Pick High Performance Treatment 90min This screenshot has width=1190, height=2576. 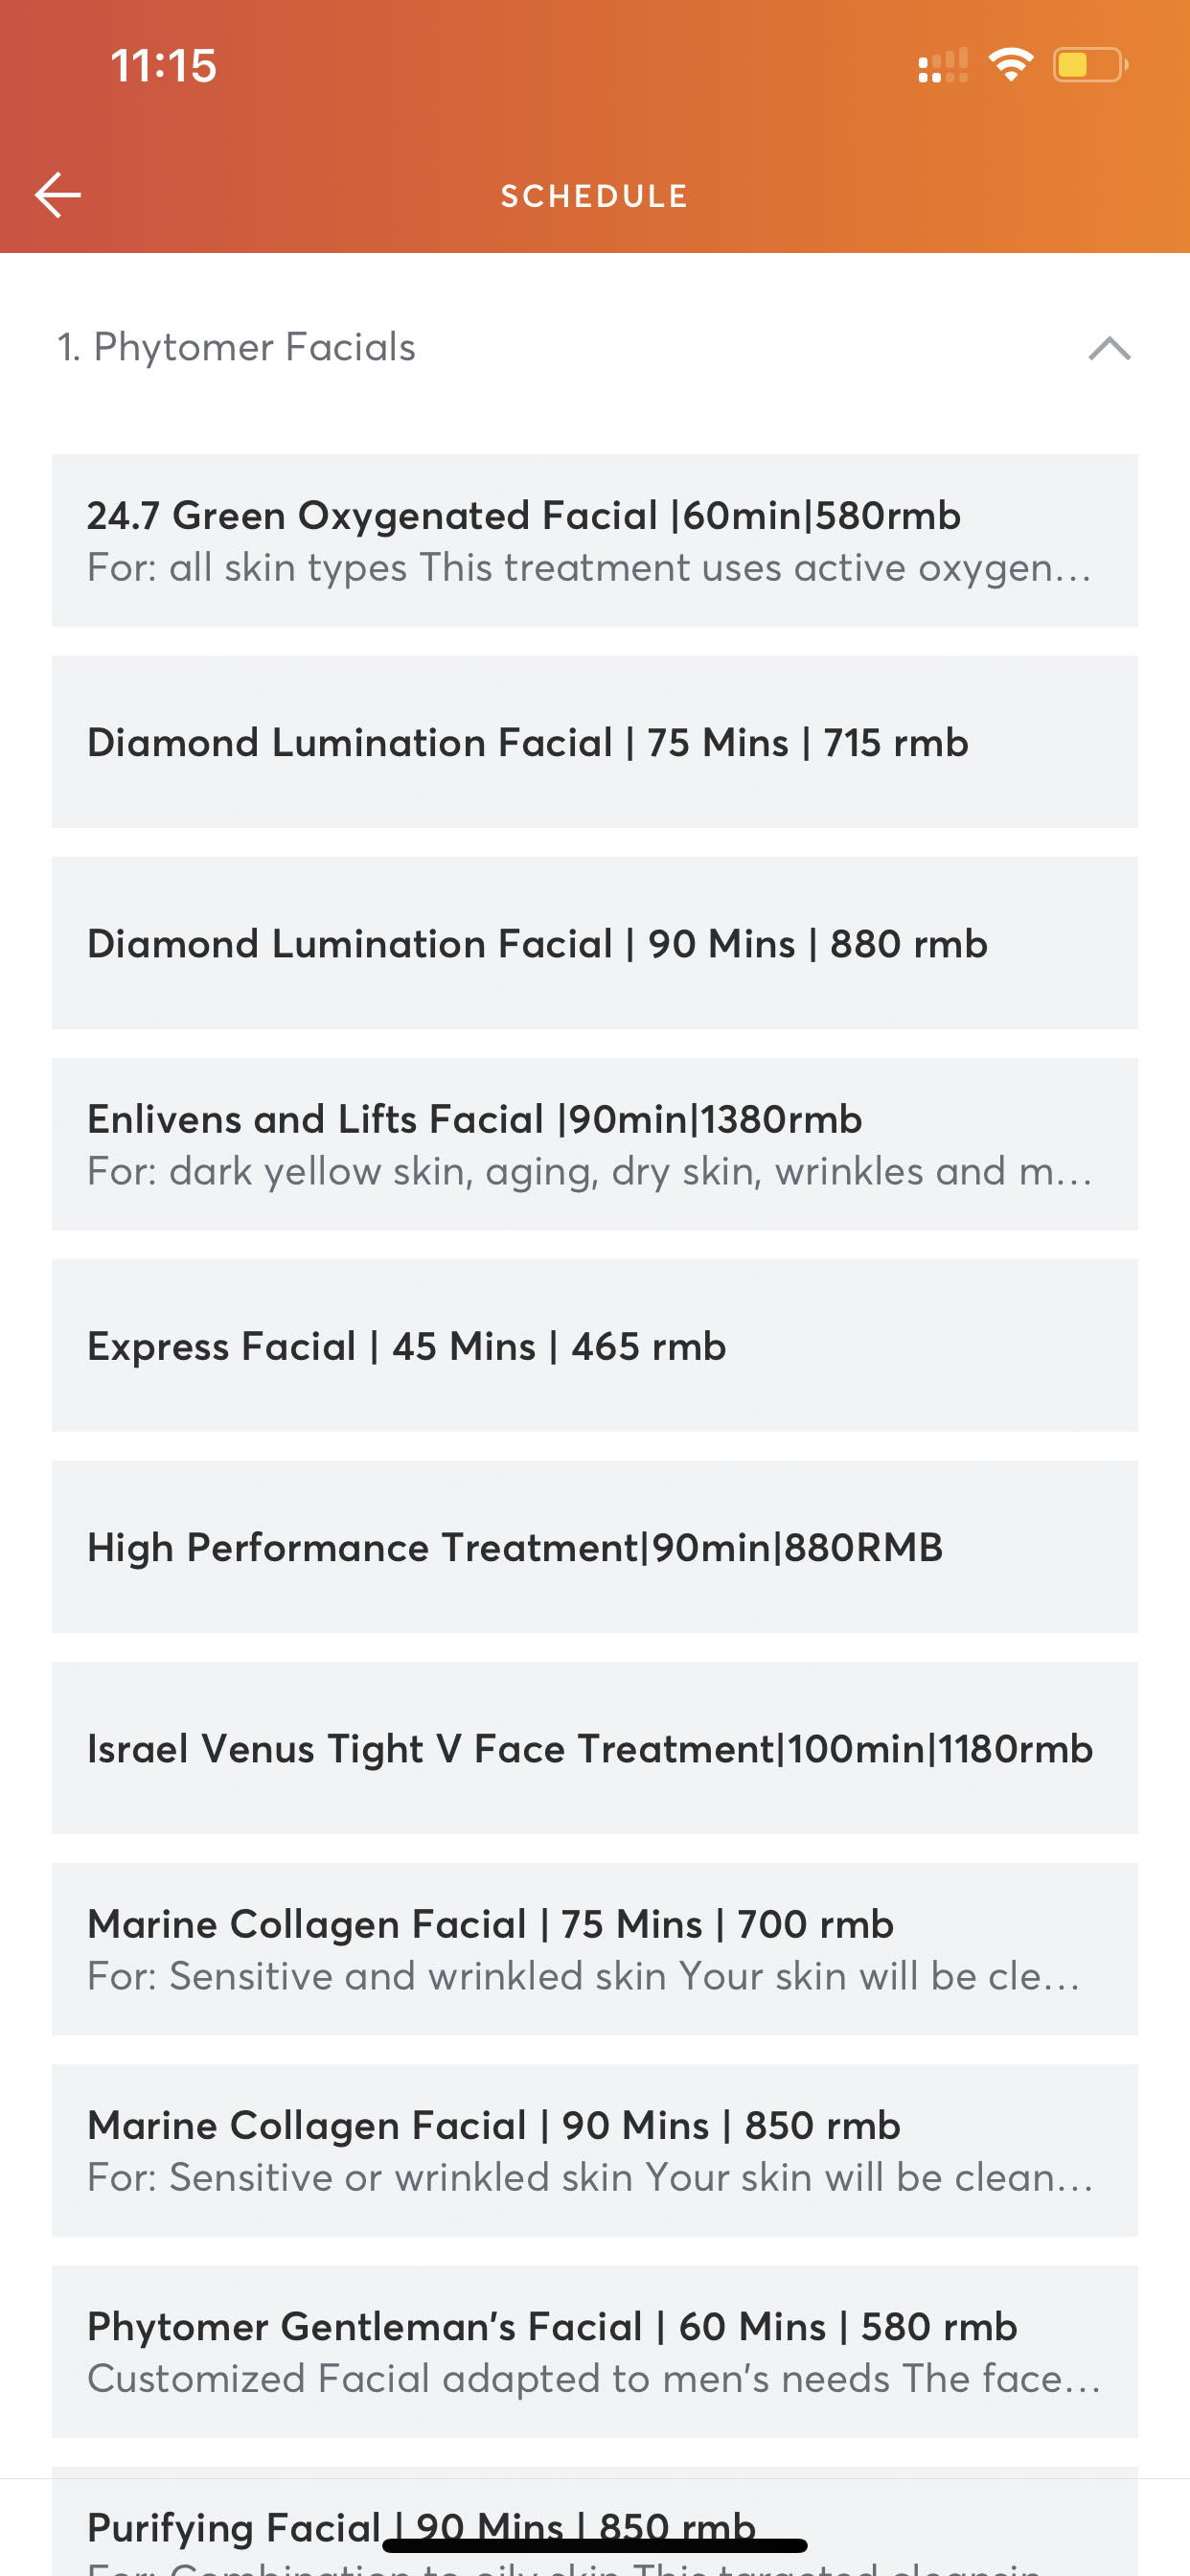point(594,1547)
